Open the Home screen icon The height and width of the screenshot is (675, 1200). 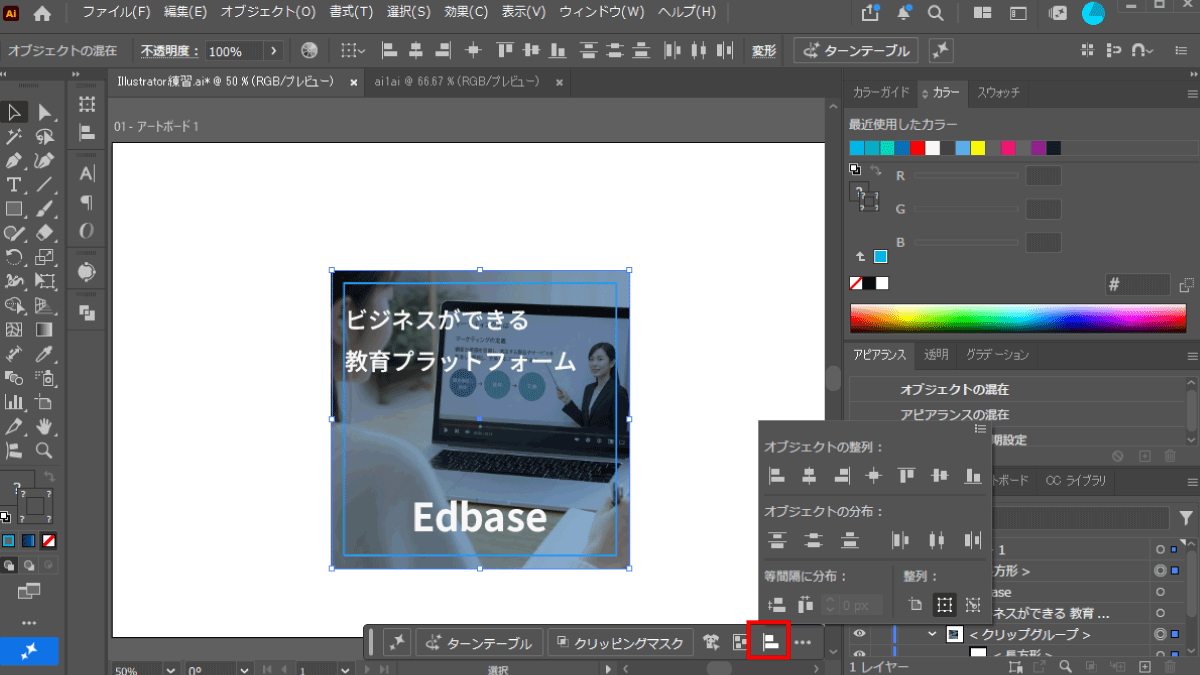click(42, 13)
